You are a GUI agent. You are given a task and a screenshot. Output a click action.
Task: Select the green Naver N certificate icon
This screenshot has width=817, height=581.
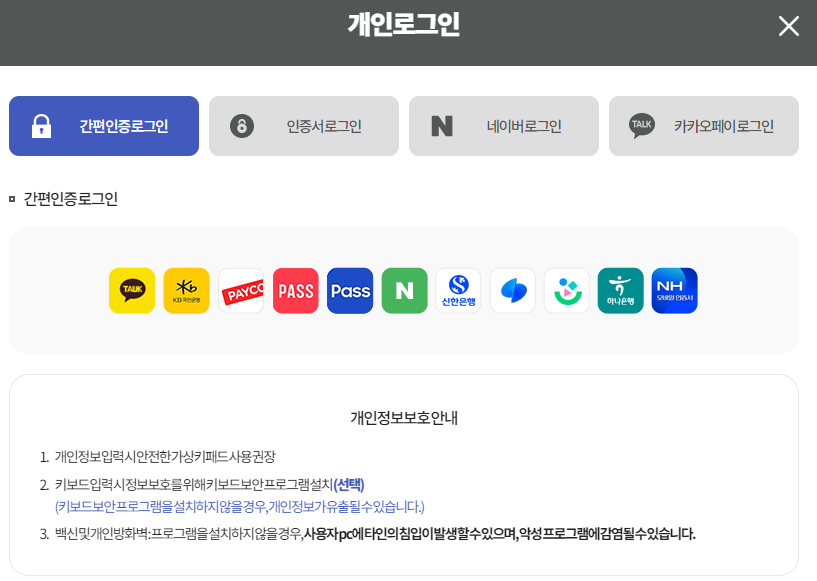point(404,291)
